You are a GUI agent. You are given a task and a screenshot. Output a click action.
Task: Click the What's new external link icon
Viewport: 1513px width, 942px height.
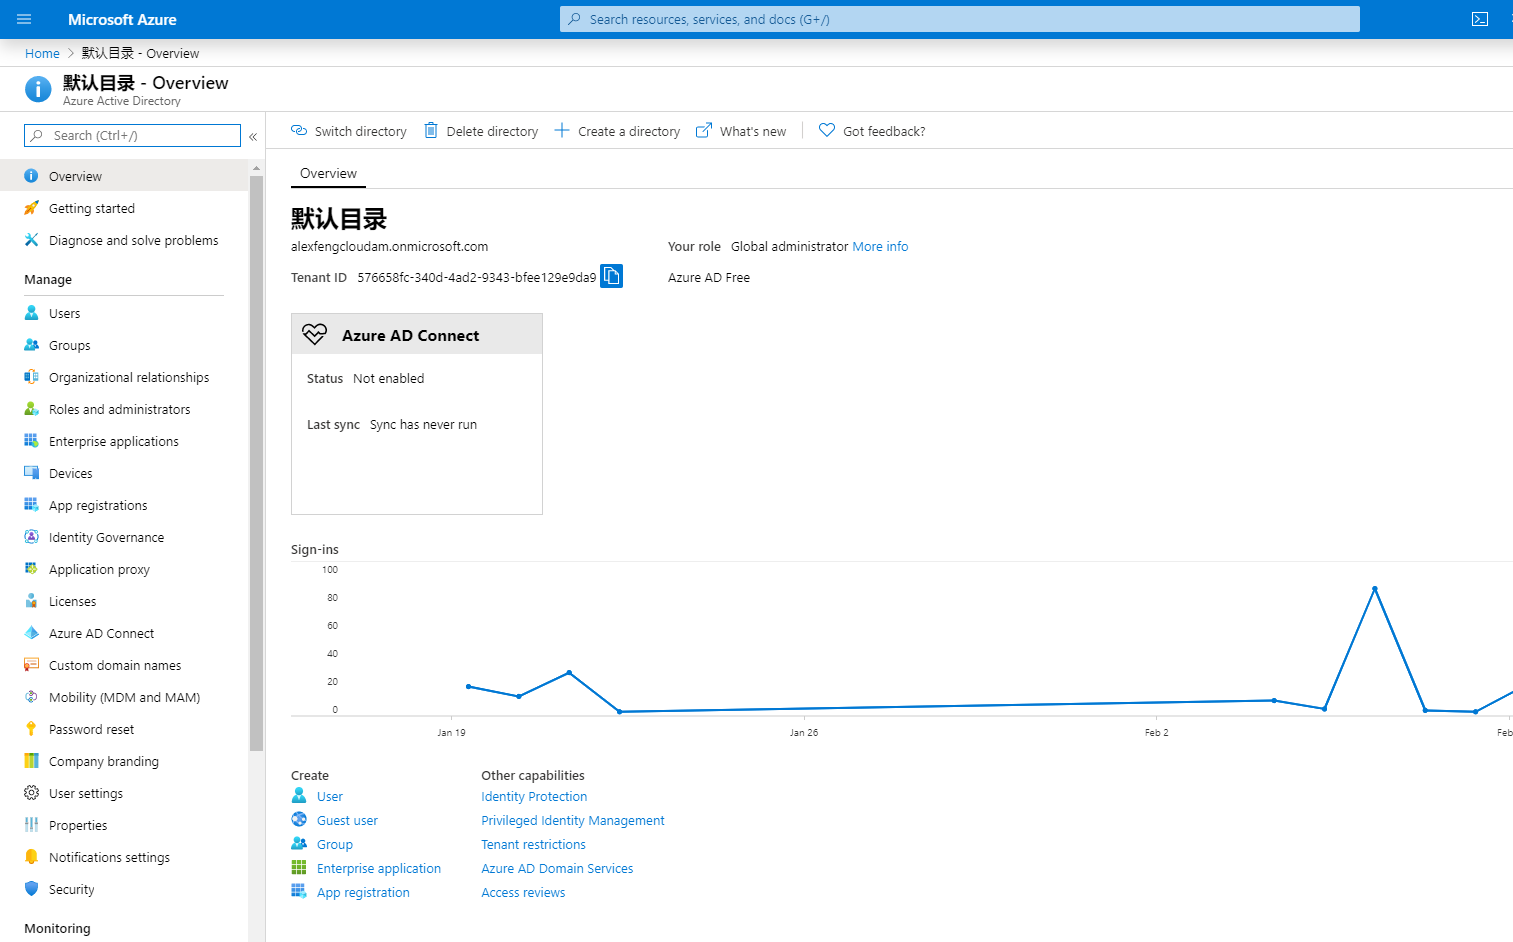[704, 130]
